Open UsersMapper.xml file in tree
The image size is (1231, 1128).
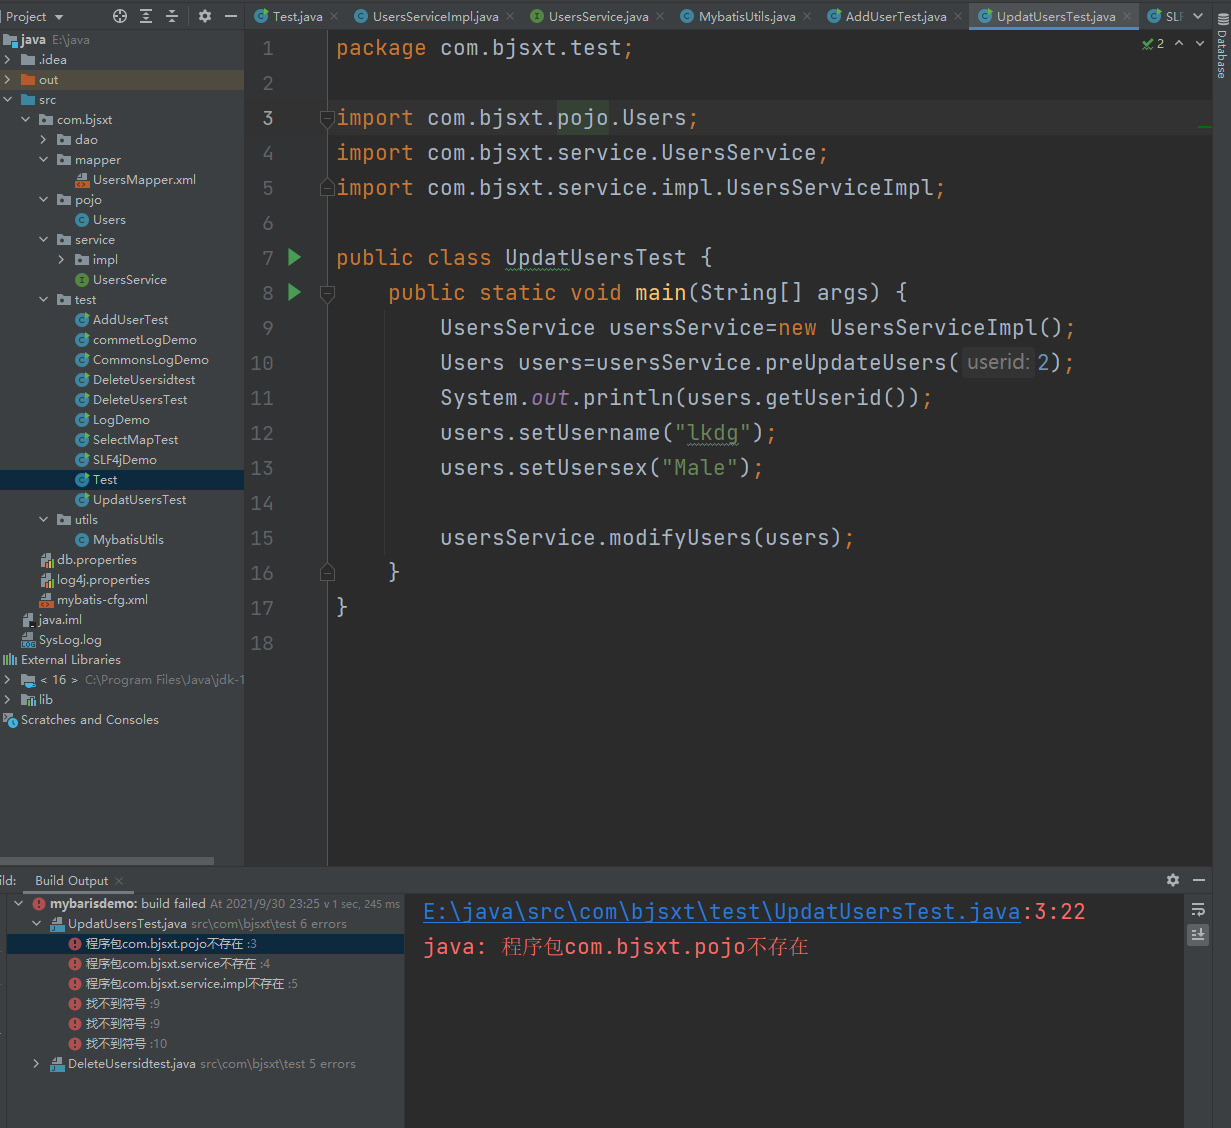[144, 180]
